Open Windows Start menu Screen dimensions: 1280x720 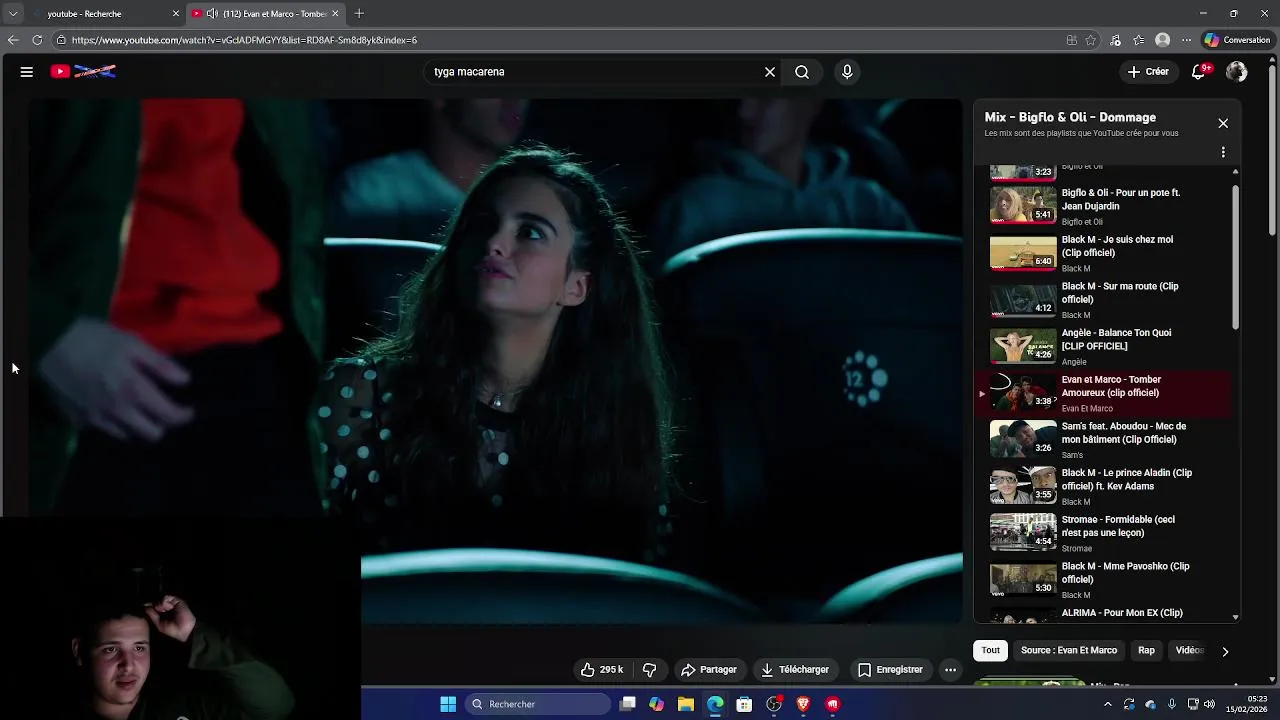click(448, 704)
